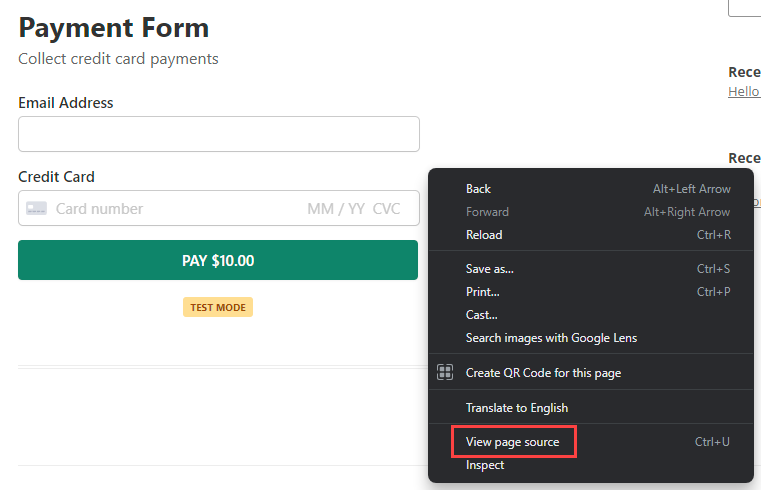
Task: Choose Inspect from the context menu
Action: pos(485,465)
